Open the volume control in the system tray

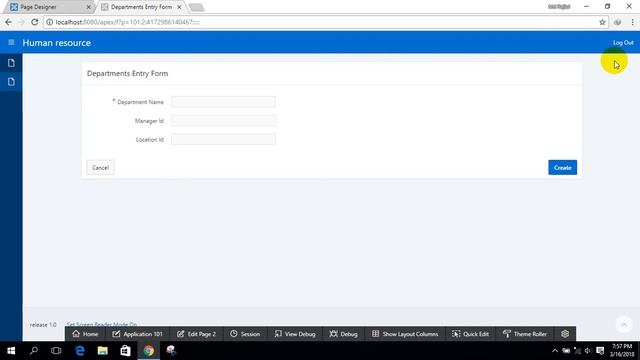point(588,351)
